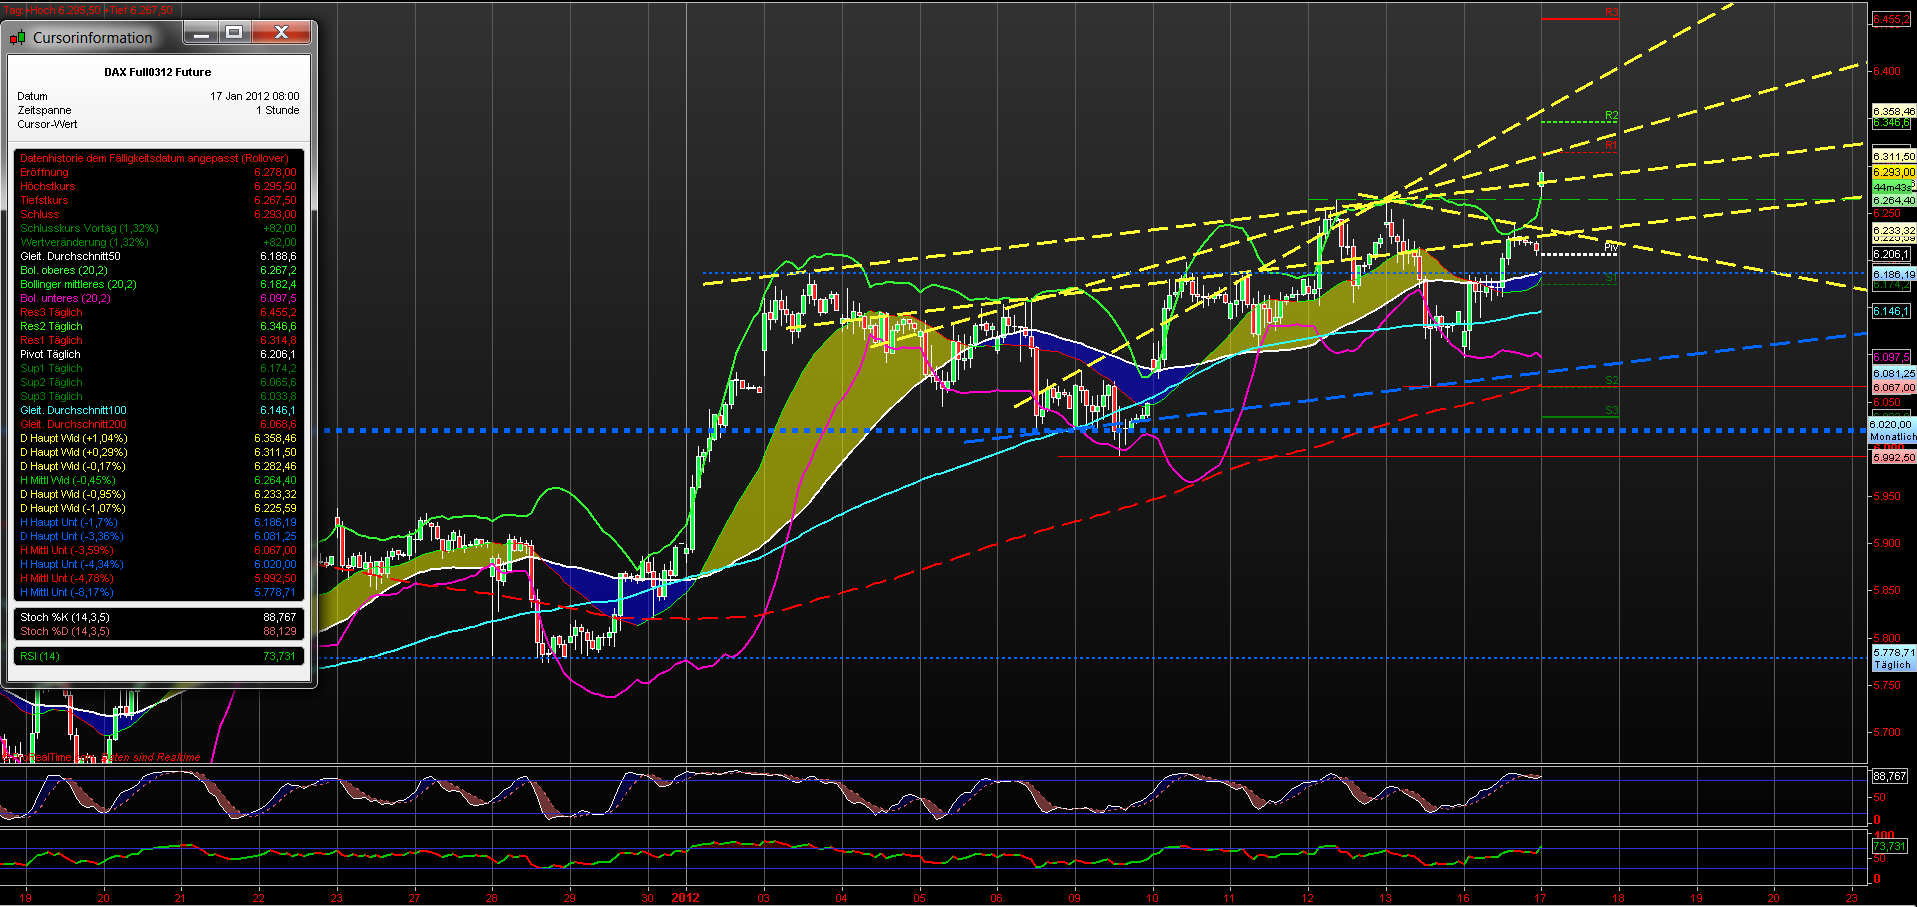
Task: Minimize the Cursorinformation window
Action: (x=202, y=32)
